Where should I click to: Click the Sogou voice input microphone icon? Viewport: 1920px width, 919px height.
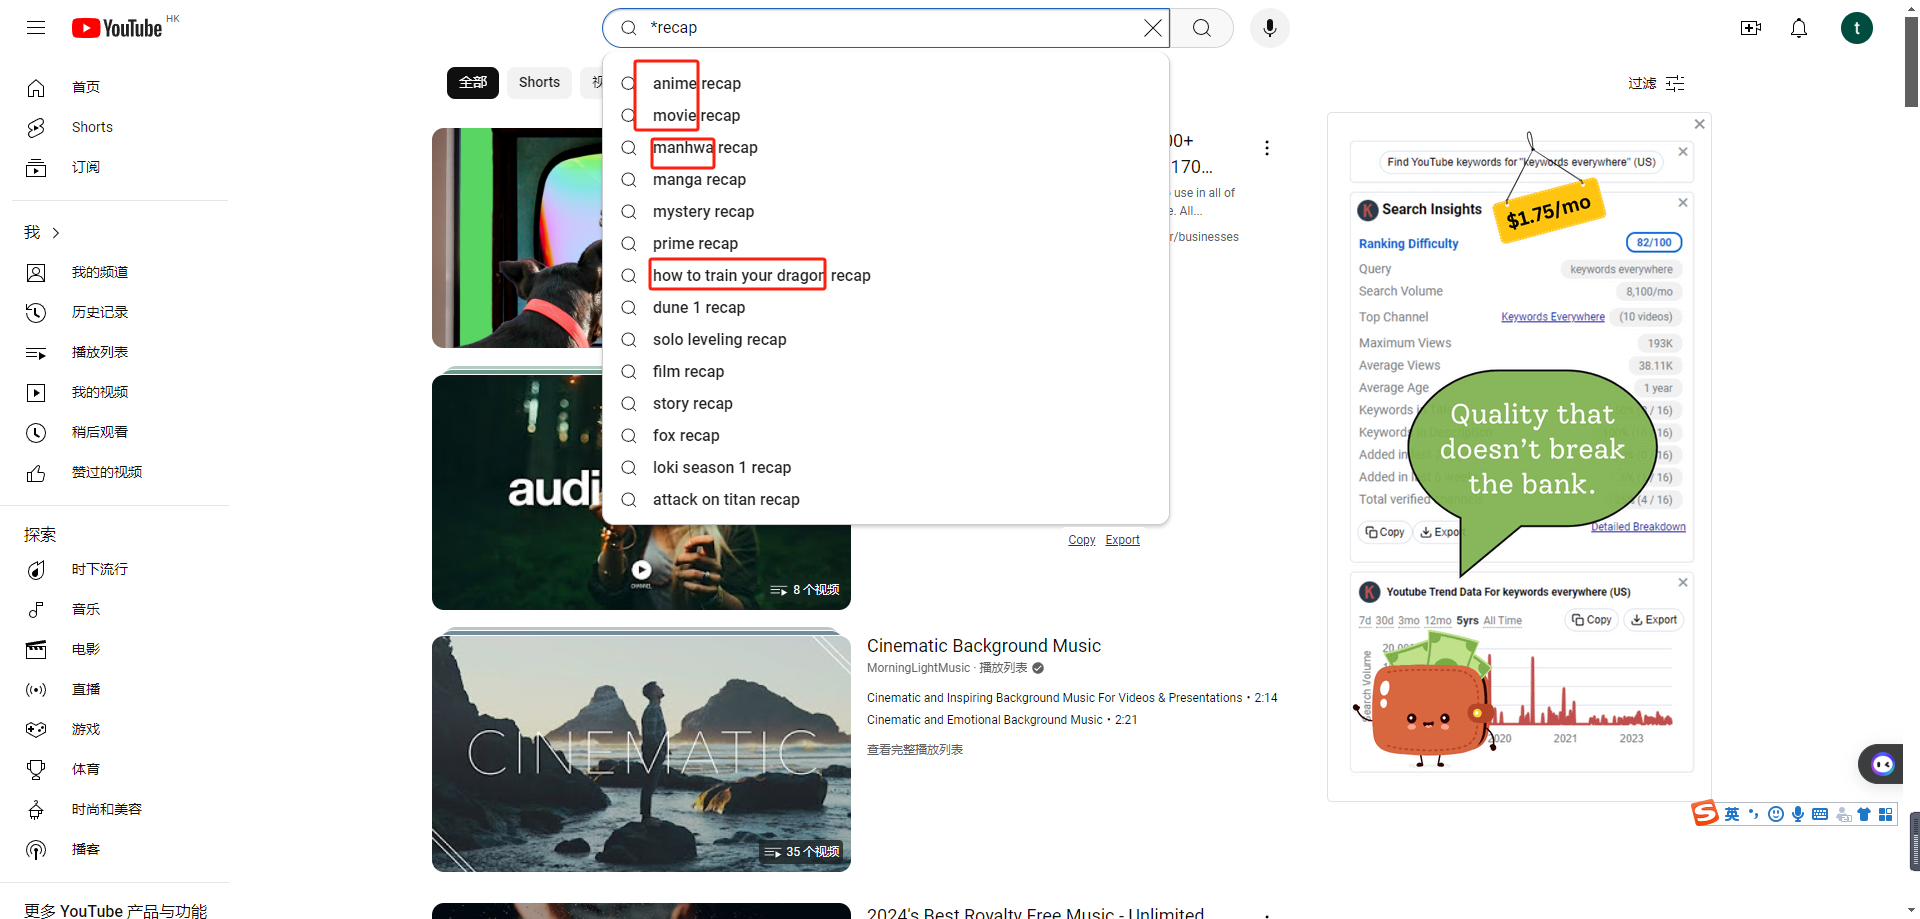[1799, 814]
